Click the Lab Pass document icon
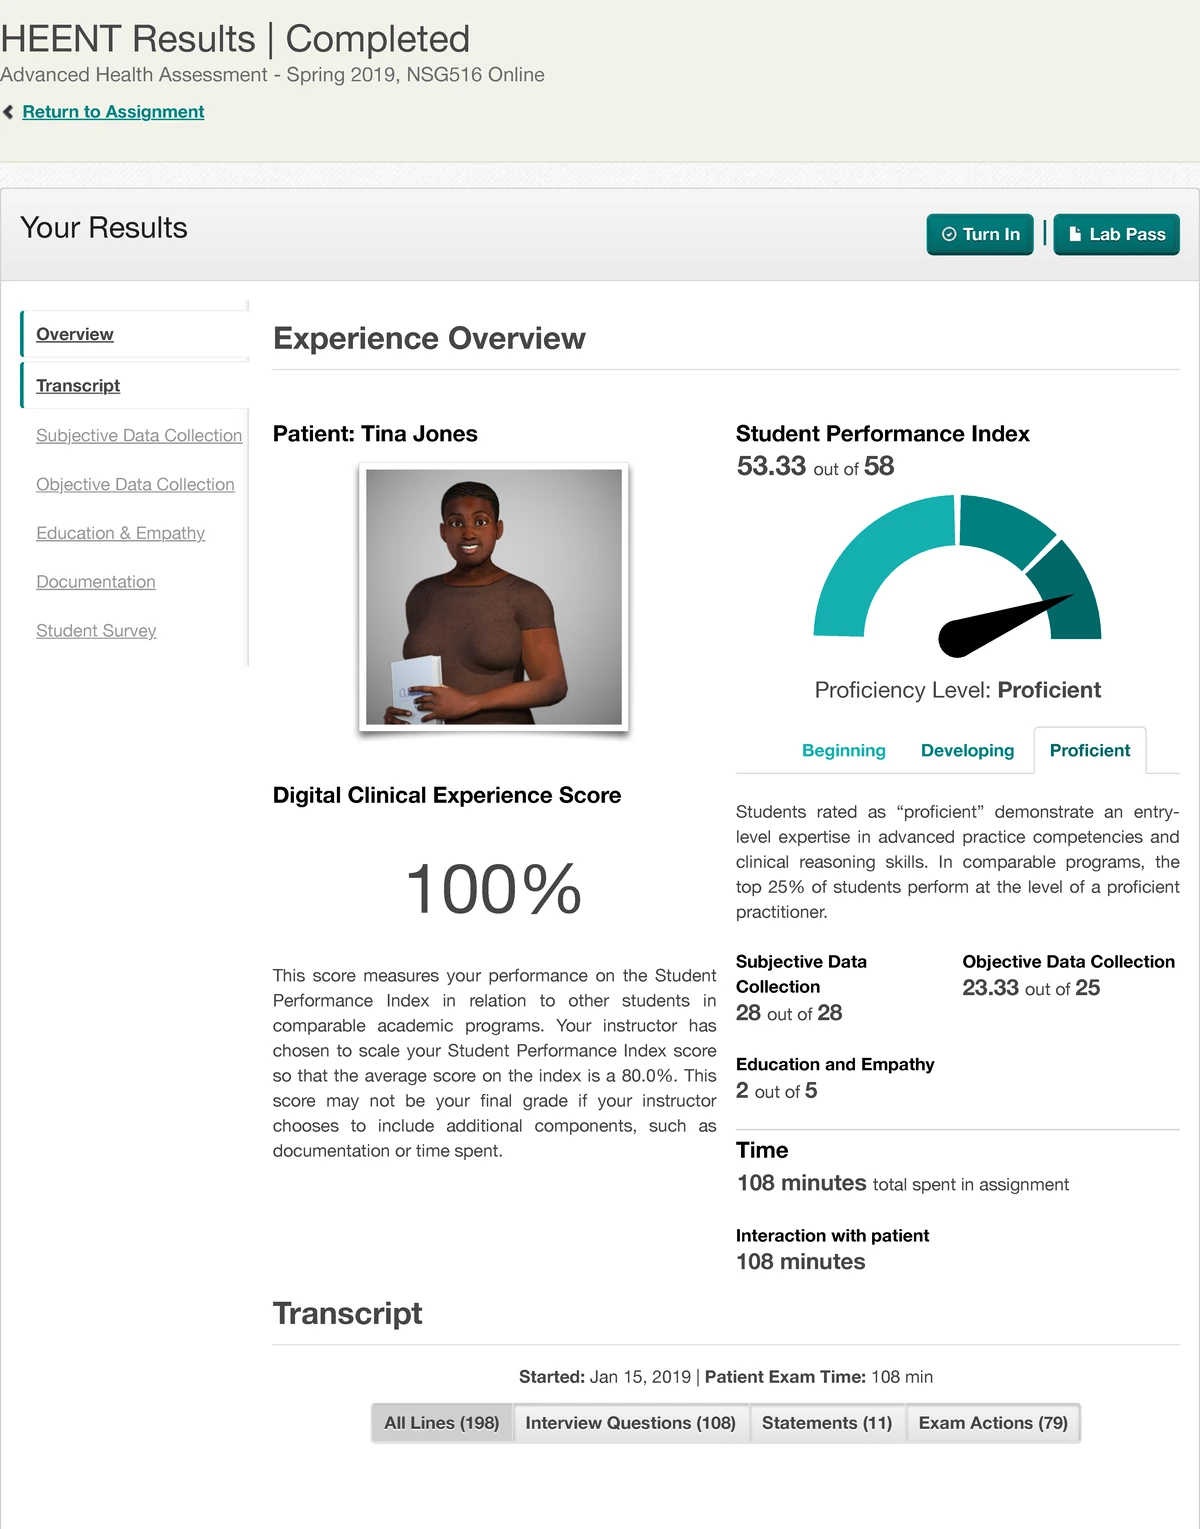Viewport: 1200px width, 1529px height. [x=1074, y=233]
